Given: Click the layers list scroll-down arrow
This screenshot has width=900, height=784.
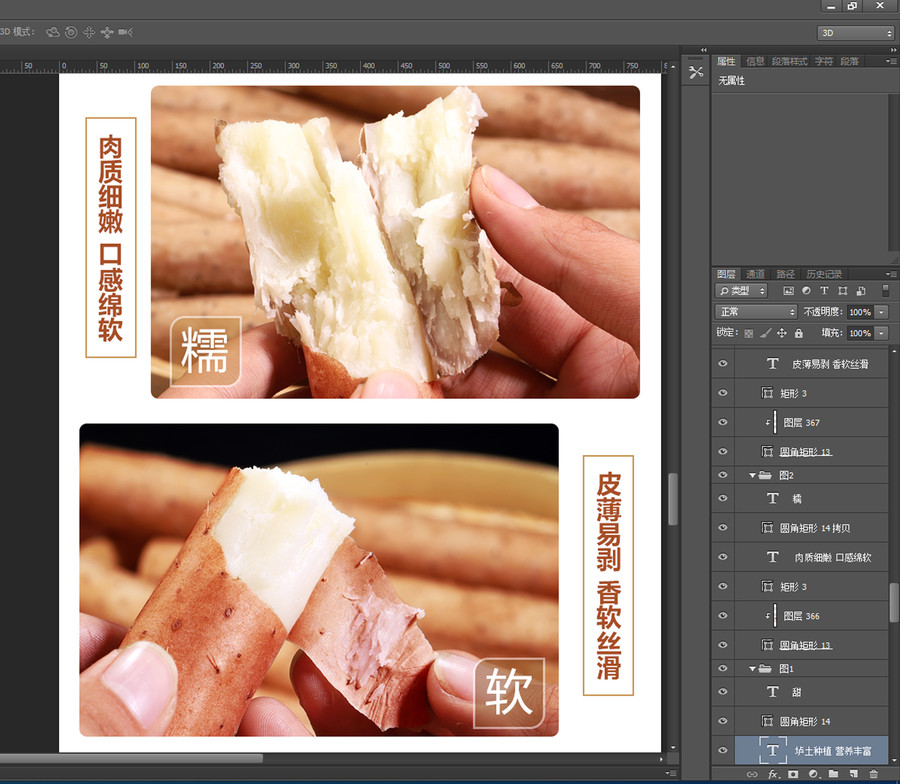Looking at the screenshot, I should (x=894, y=760).
